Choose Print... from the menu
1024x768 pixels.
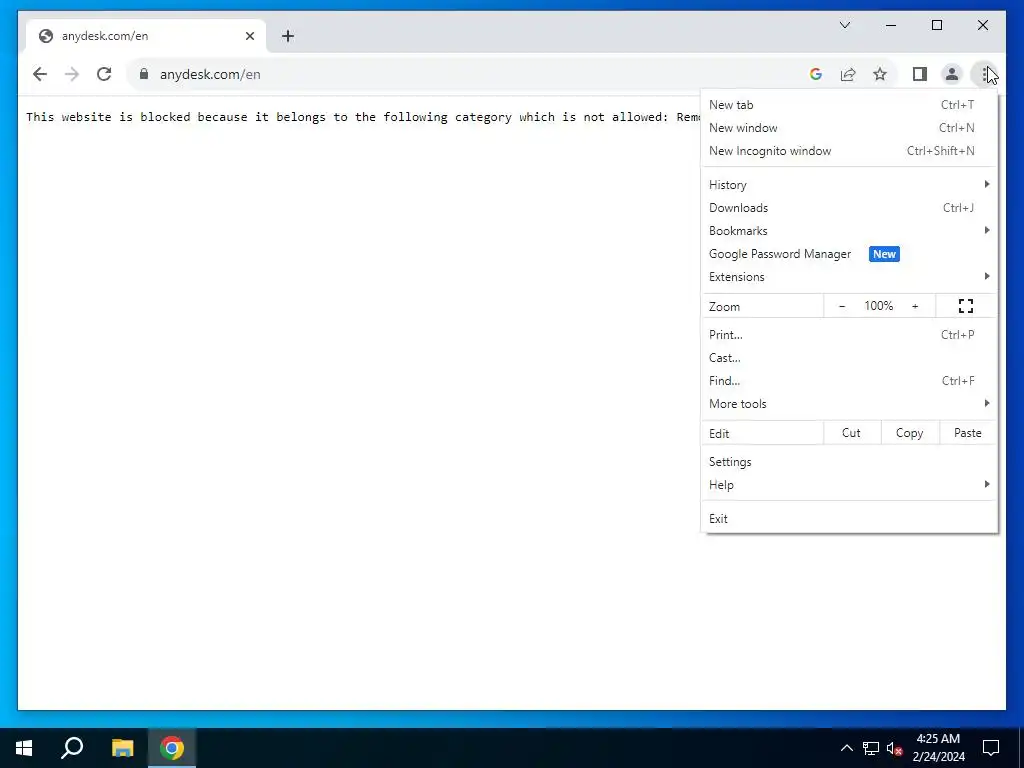pyautogui.click(x=849, y=334)
